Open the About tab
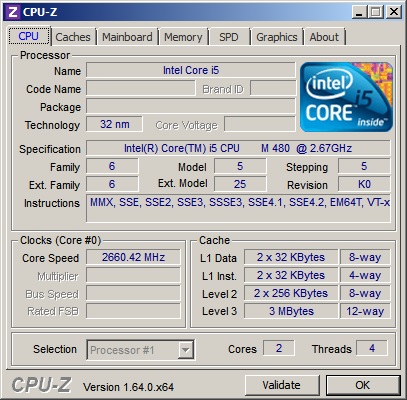The image size is (407, 400). (x=324, y=37)
